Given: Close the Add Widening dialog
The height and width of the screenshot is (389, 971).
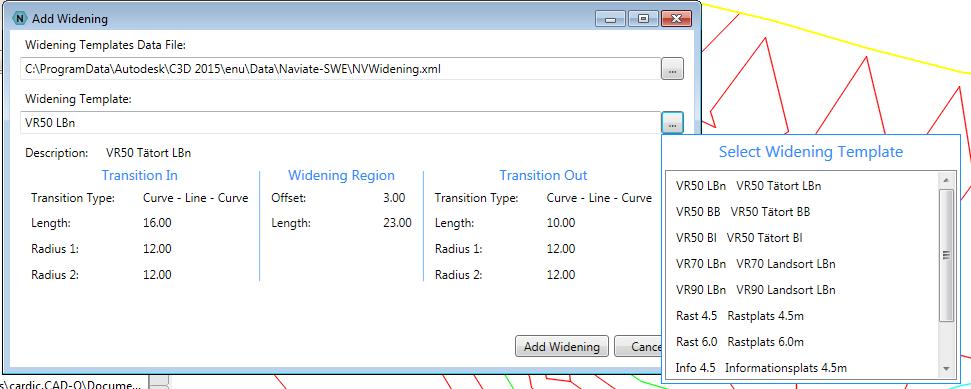Looking at the screenshot, I should (676, 19).
